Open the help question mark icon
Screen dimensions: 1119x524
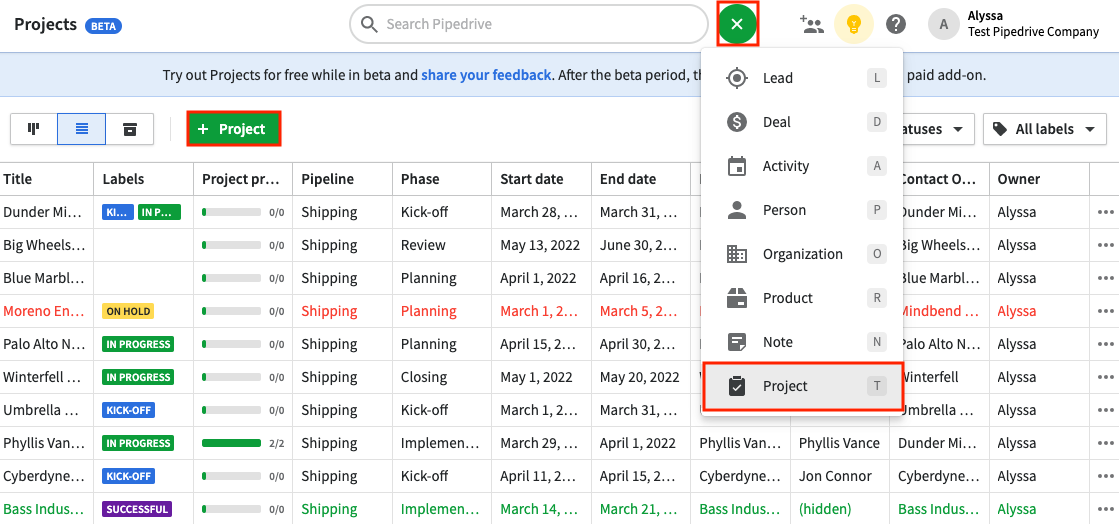[896, 25]
